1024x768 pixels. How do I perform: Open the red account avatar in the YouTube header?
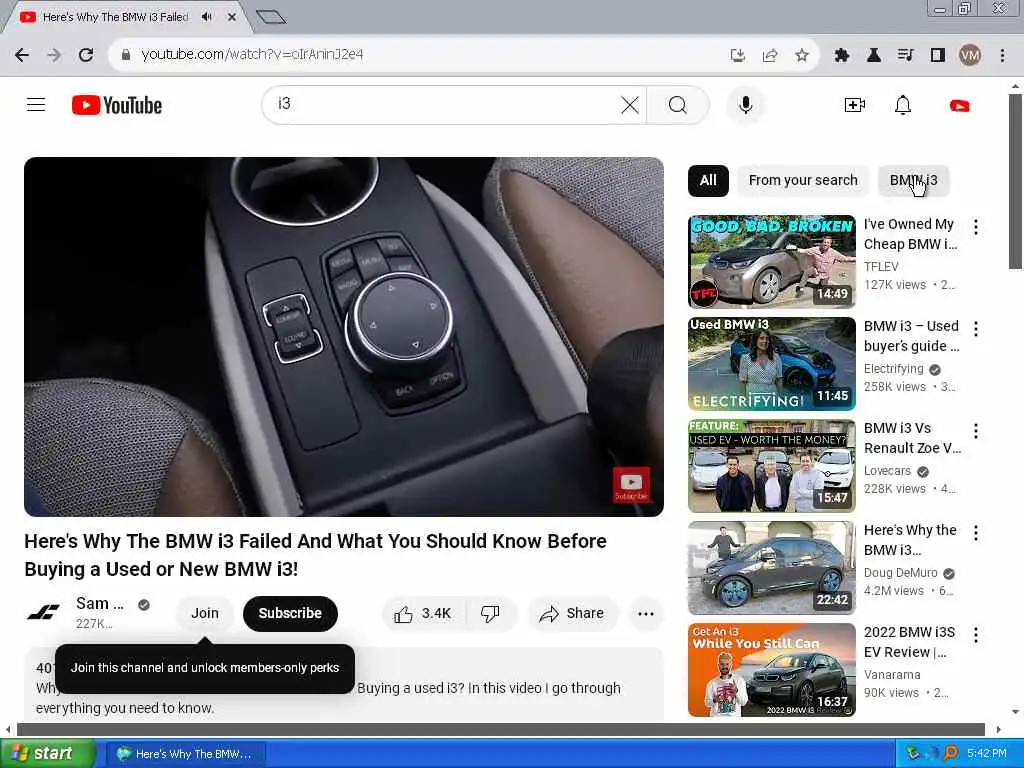[x=959, y=105]
